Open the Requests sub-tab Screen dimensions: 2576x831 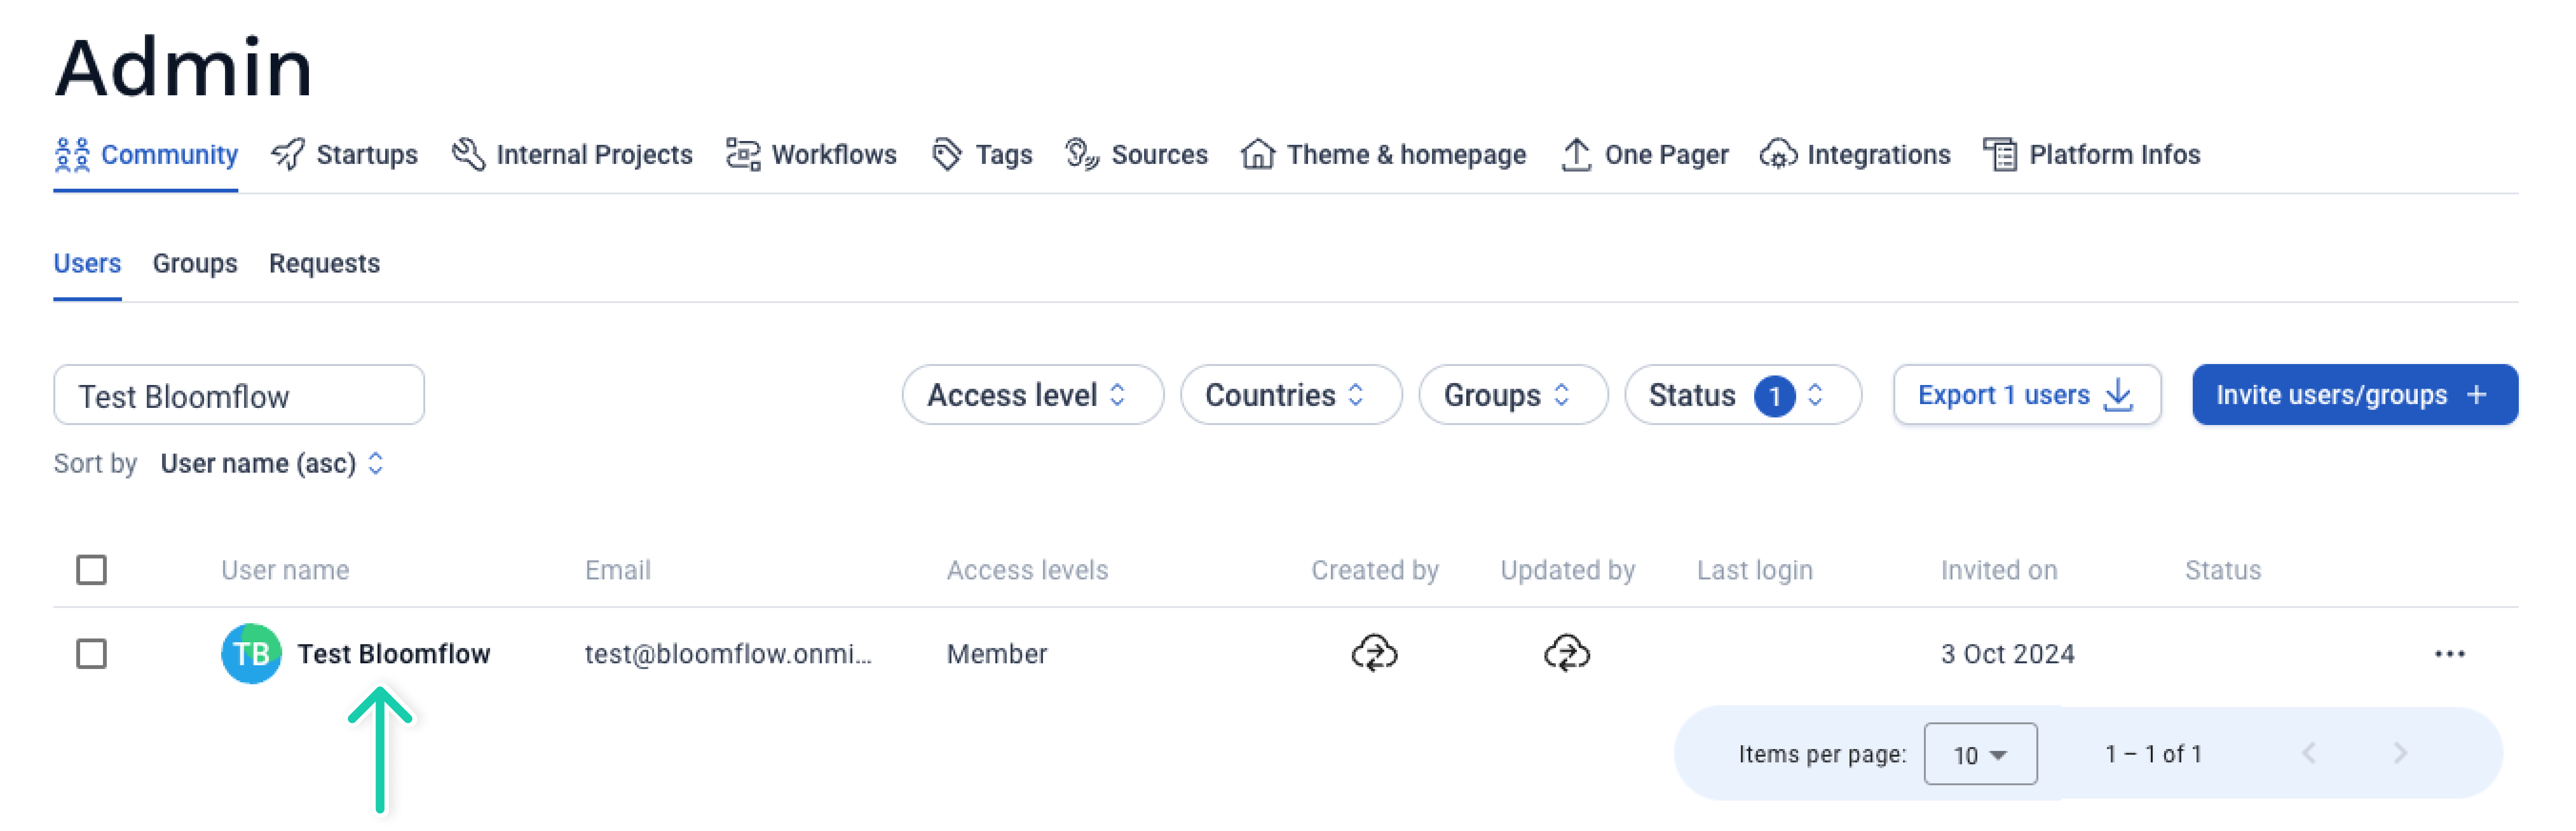coord(324,264)
